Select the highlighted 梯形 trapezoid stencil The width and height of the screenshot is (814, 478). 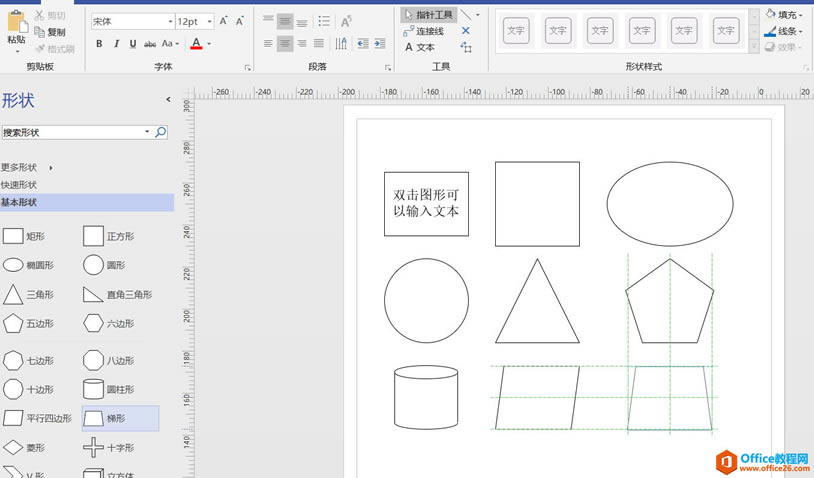[120, 418]
